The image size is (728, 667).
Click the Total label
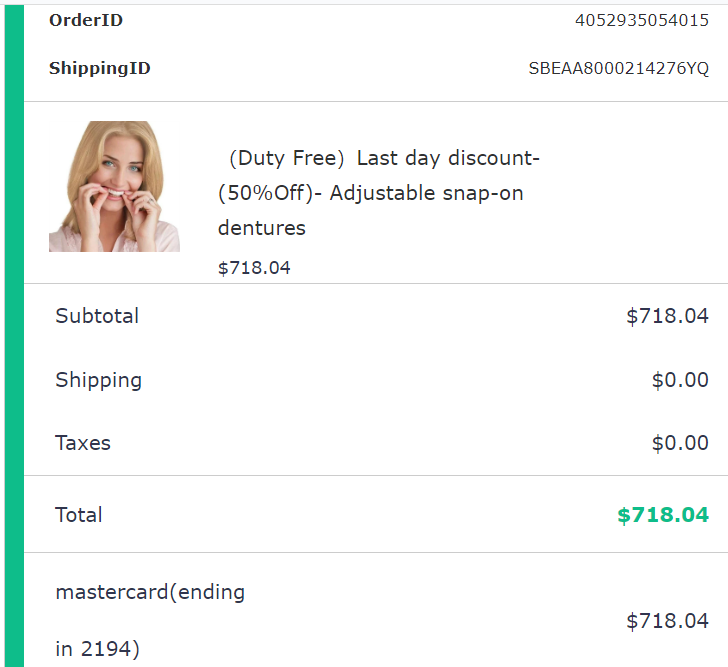[79, 515]
